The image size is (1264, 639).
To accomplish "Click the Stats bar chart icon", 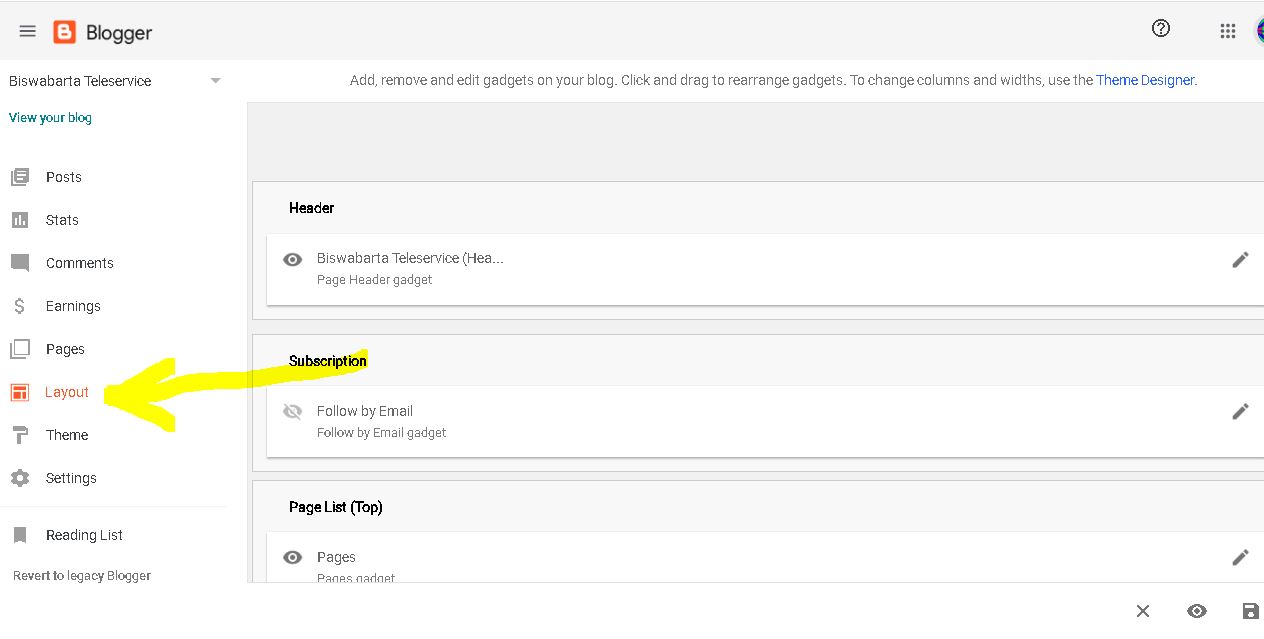I will (20, 220).
